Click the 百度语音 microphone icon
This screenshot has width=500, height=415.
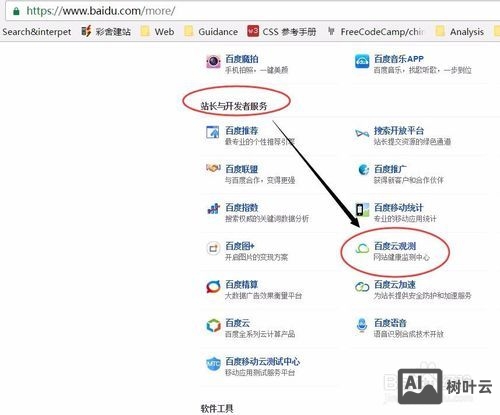(x=362, y=325)
